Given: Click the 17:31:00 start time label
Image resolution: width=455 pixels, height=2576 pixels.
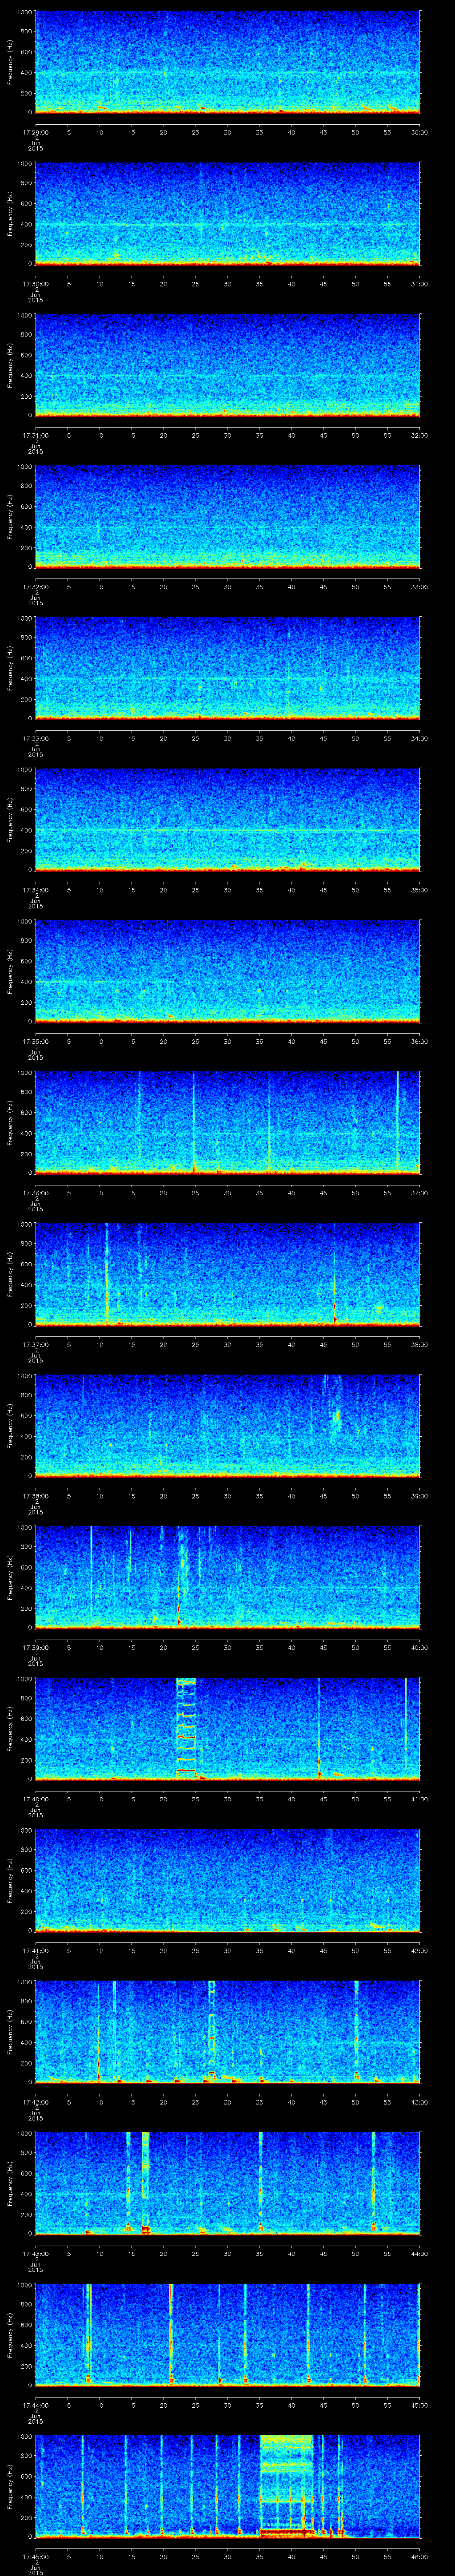Looking at the screenshot, I should tap(35, 435).
